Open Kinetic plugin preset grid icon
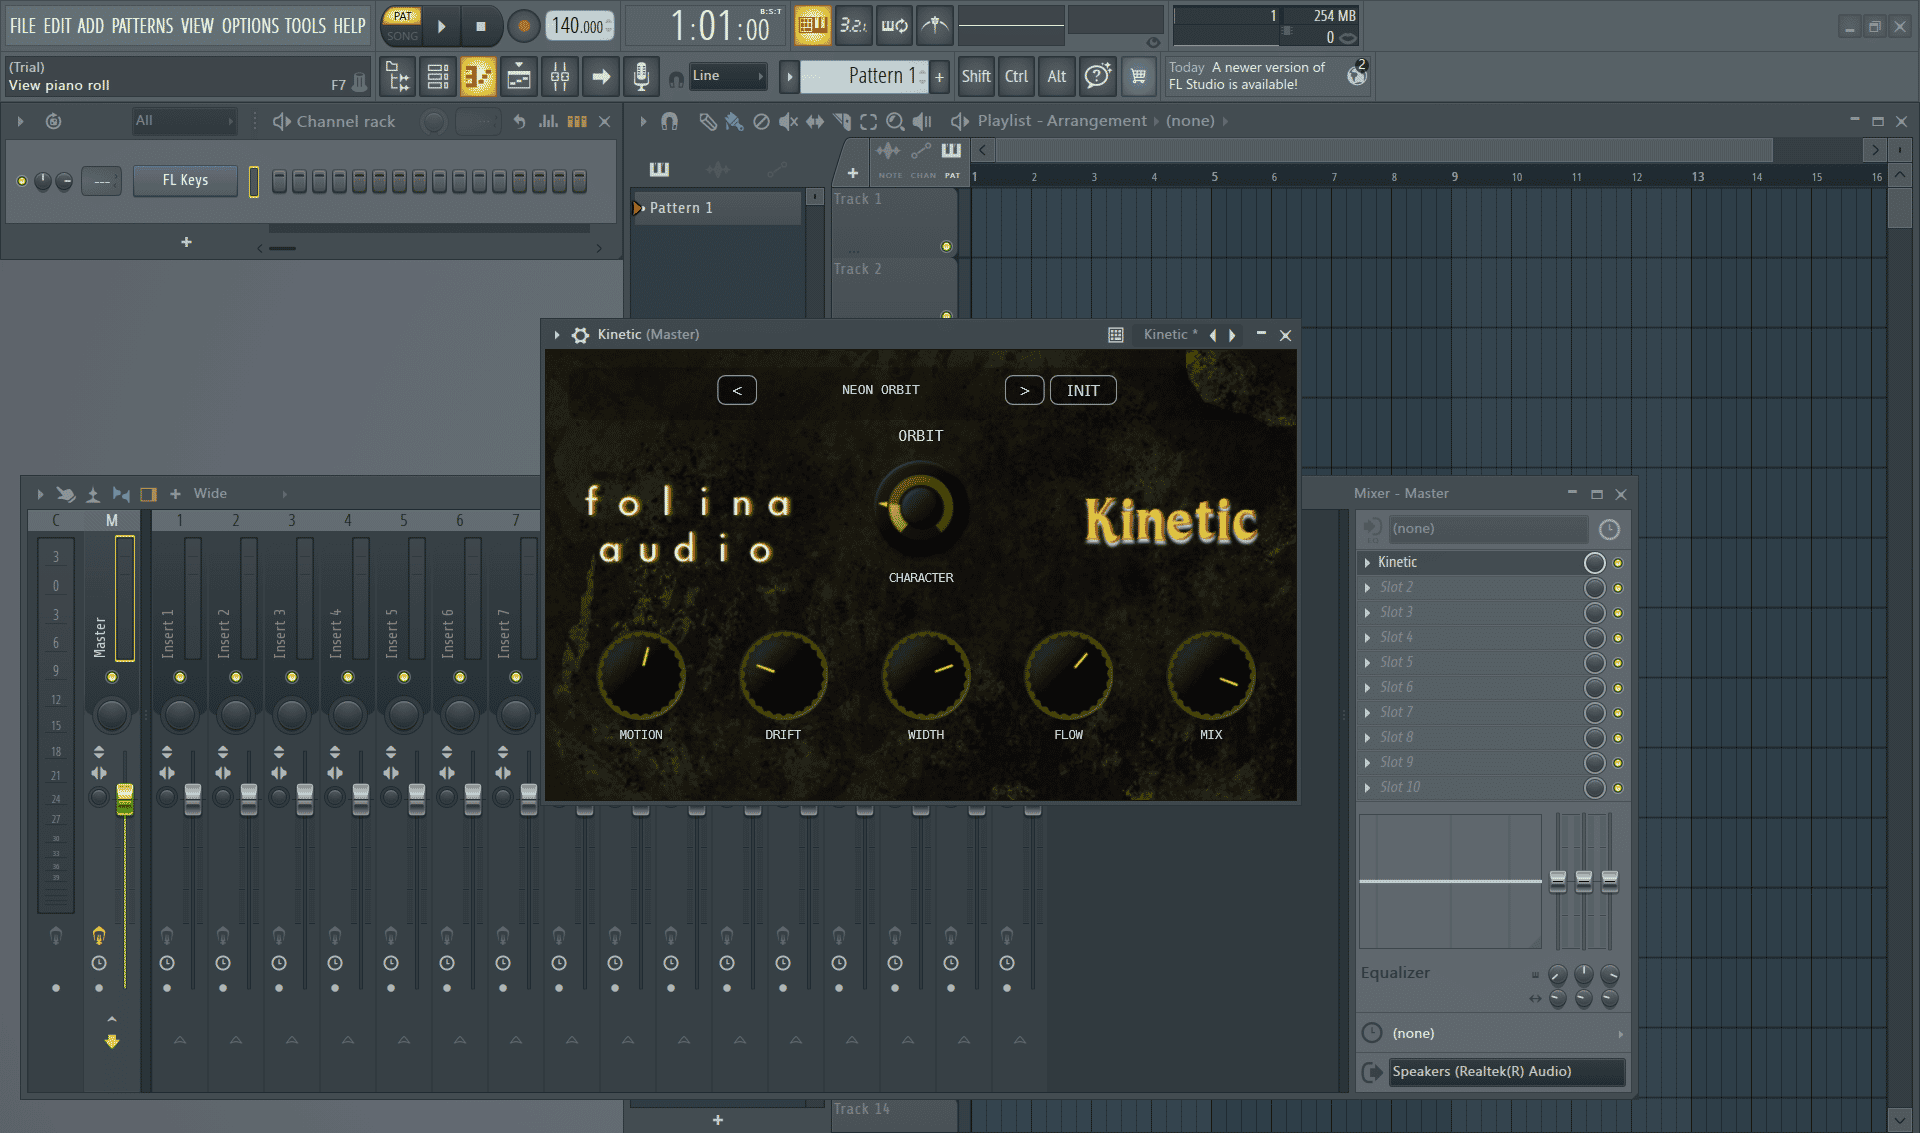The image size is (1920, 1133). (x=1116, y=335)
